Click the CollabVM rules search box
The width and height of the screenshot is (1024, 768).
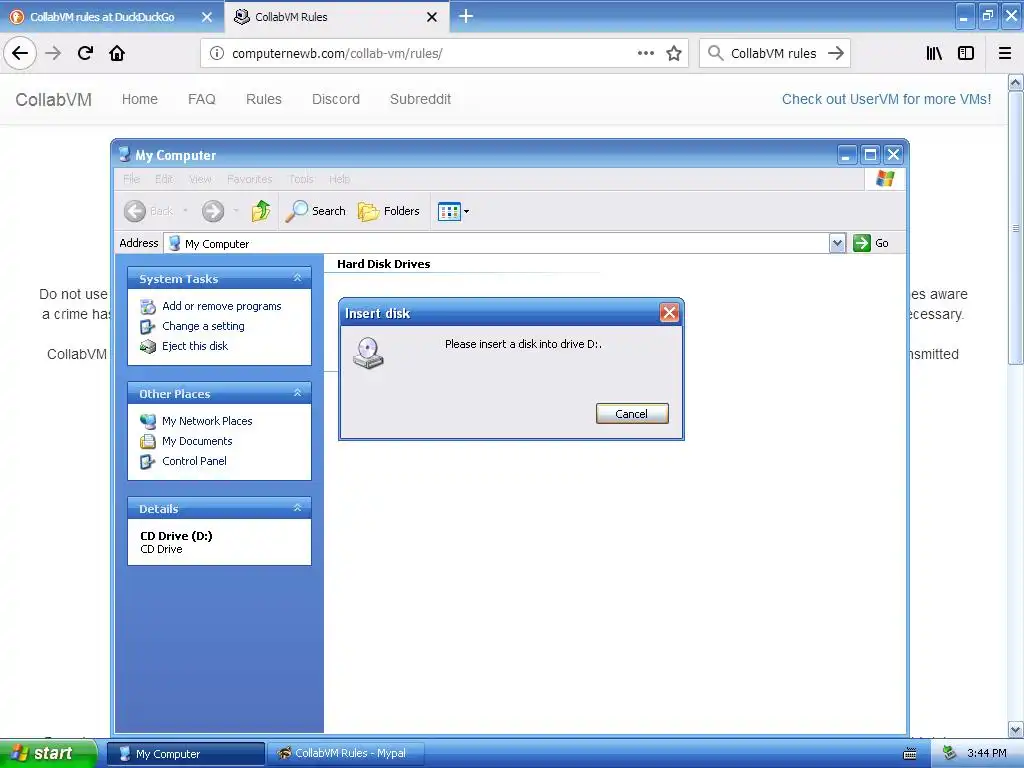[773, 54]
